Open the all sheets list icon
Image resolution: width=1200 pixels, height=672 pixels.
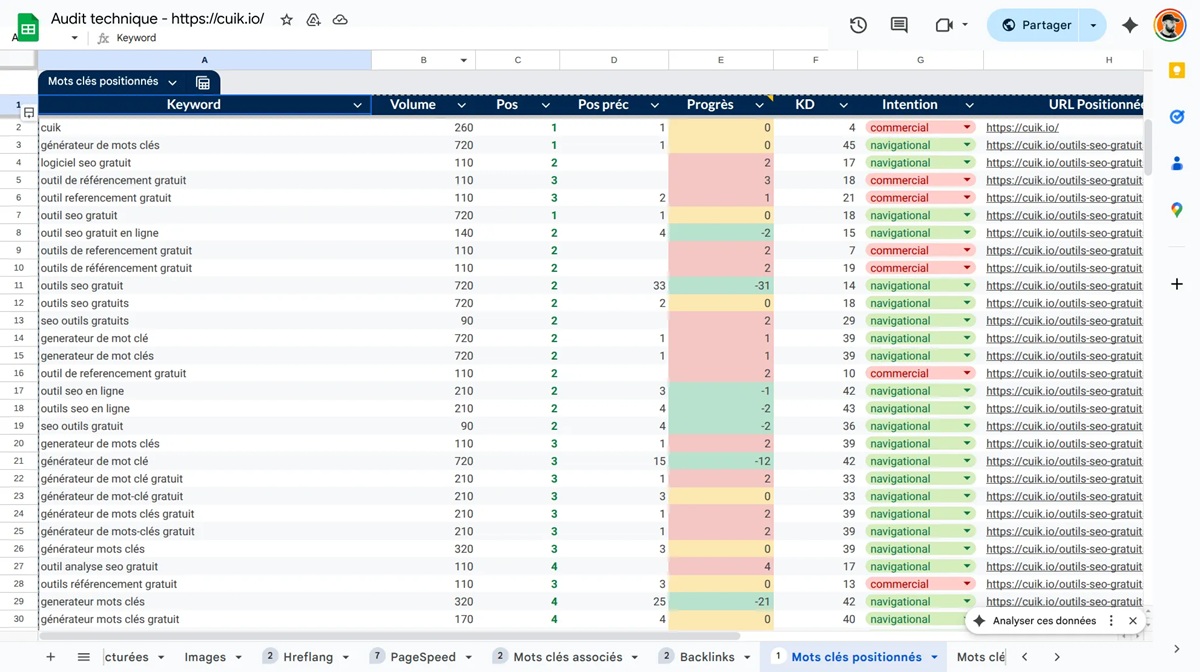click(84, 657)
